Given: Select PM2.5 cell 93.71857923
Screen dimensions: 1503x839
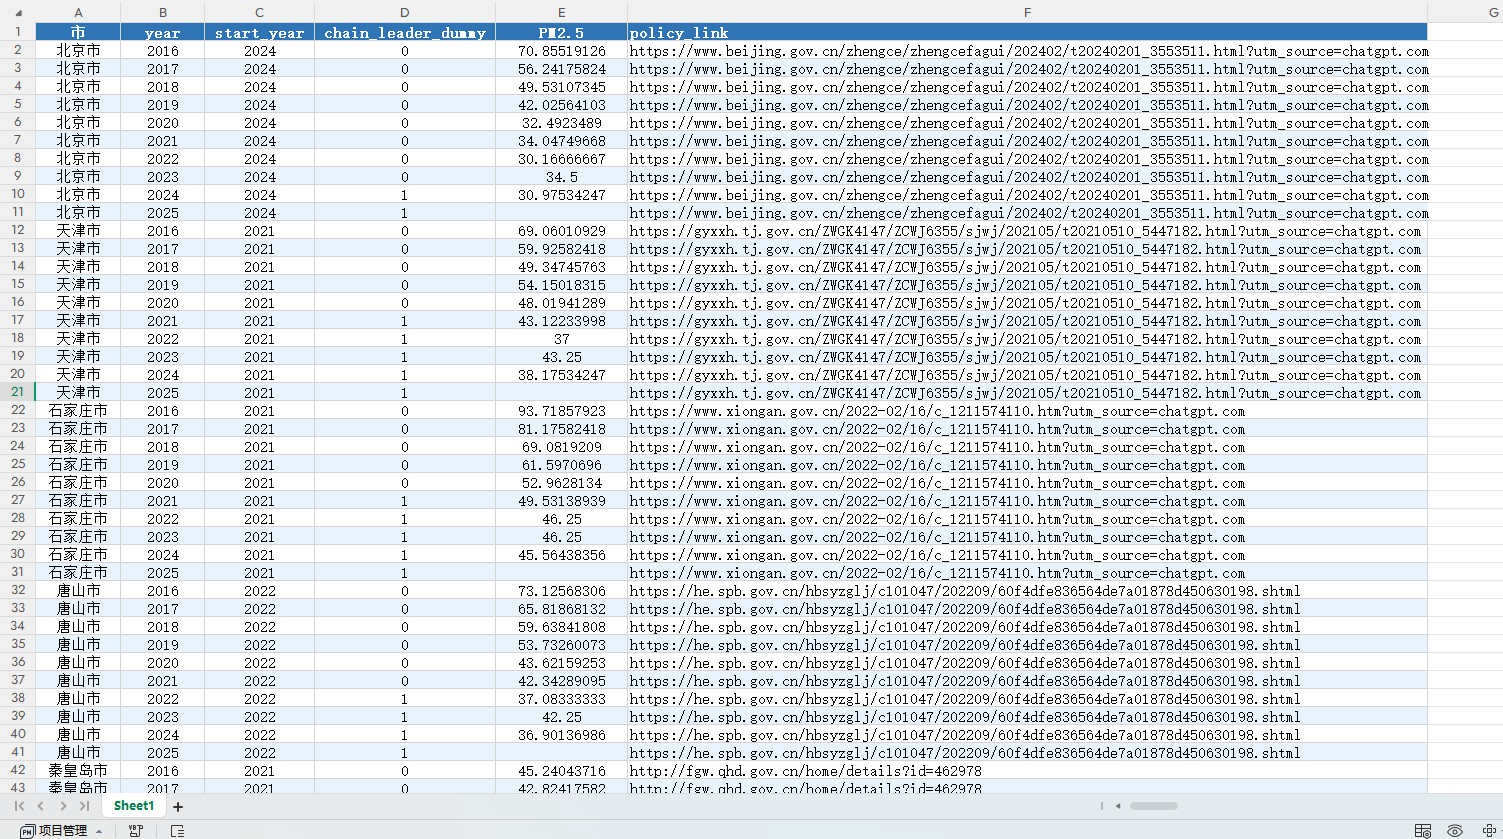Looking at the screenshot, I should (x=562, y=410).
